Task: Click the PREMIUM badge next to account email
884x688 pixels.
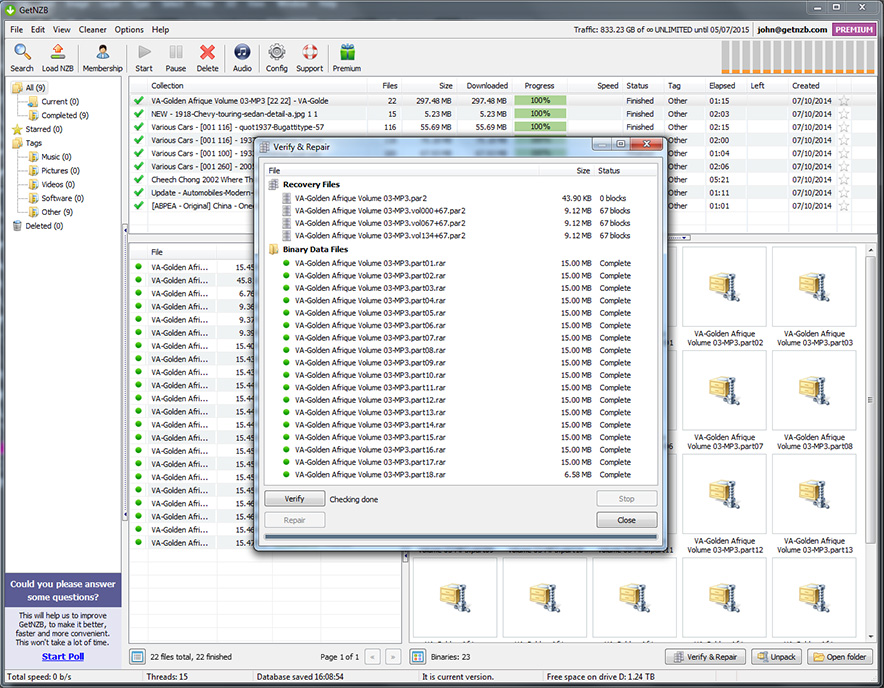Action: 854,29
